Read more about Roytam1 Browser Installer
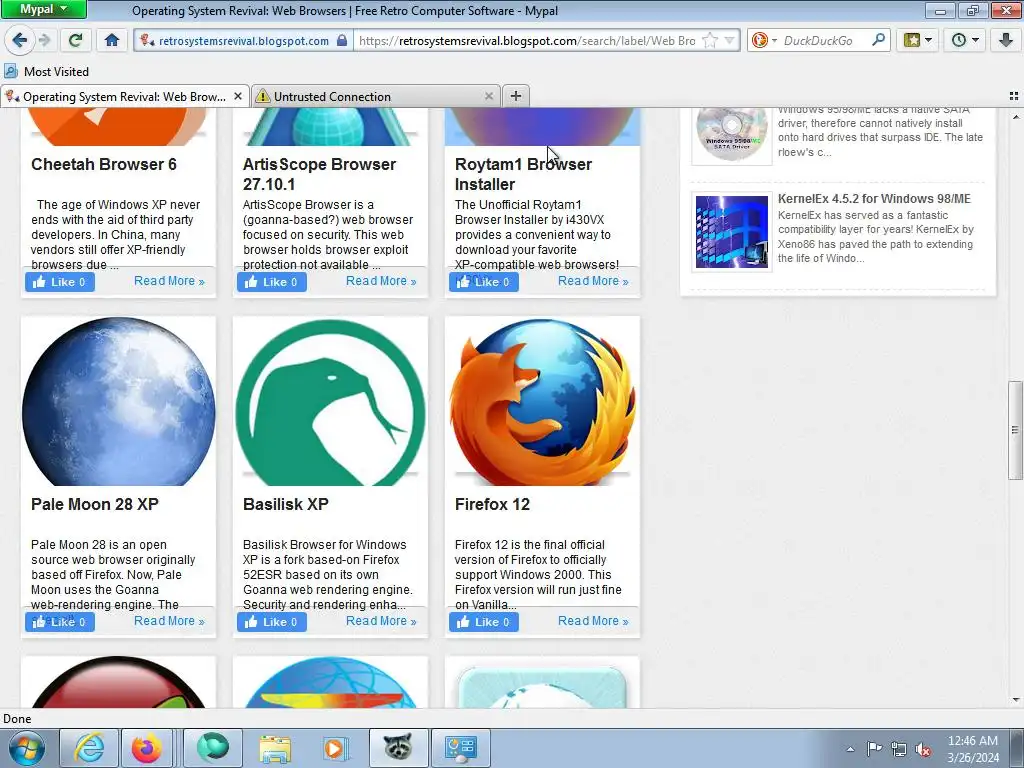This screenshot has width=1024, height=768. point(593,281)
